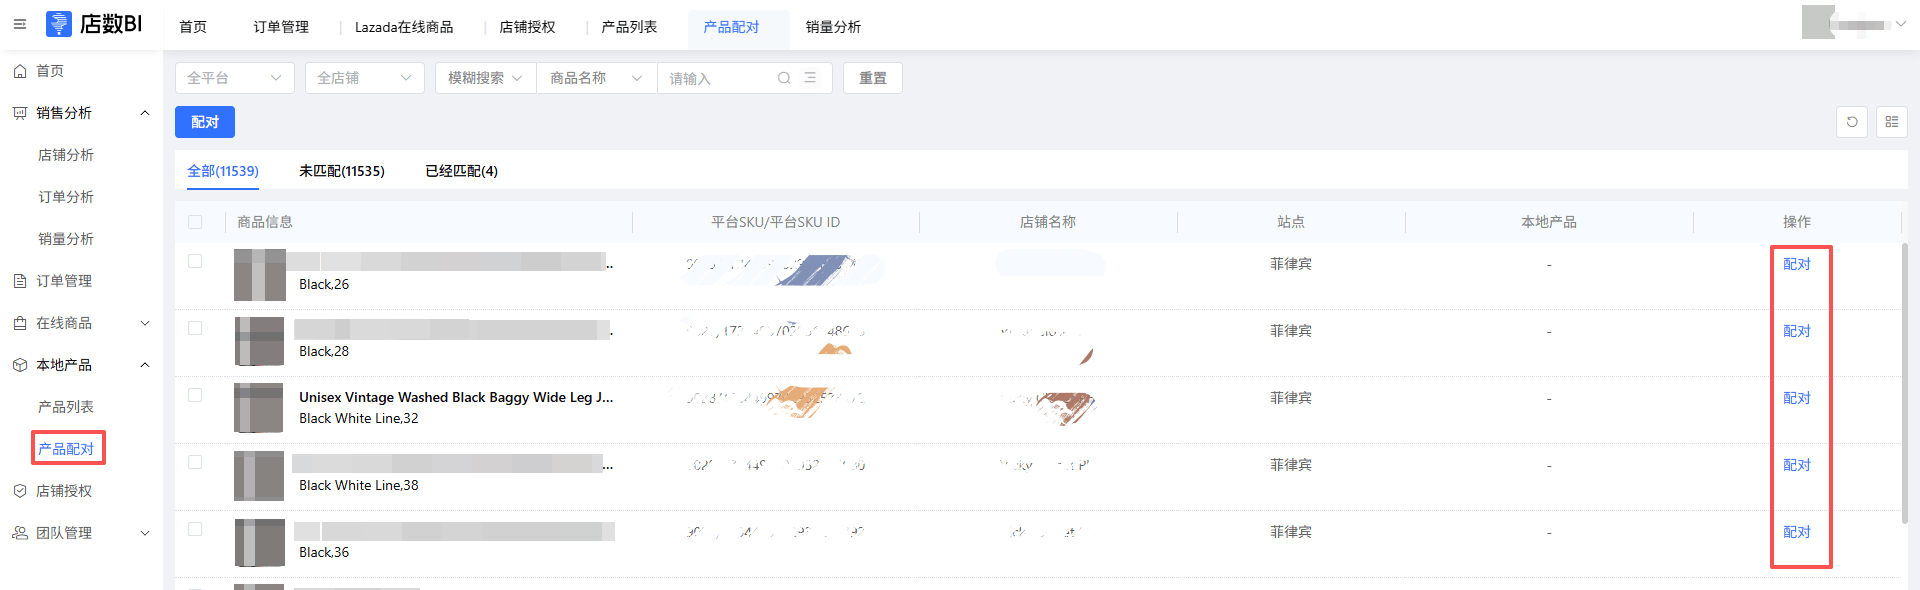Click the batch-search list icon in the input
This screenshot has width=1920, height=590.
pyautogui.click(x=810, y=78)
